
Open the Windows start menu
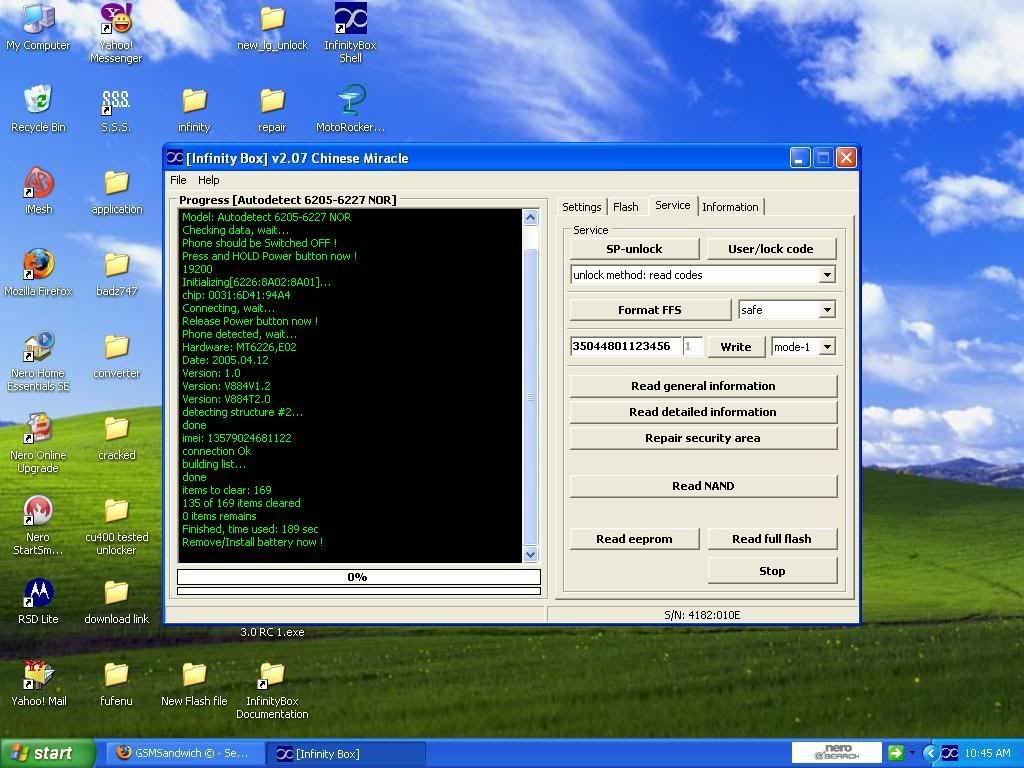pos(47,753)
